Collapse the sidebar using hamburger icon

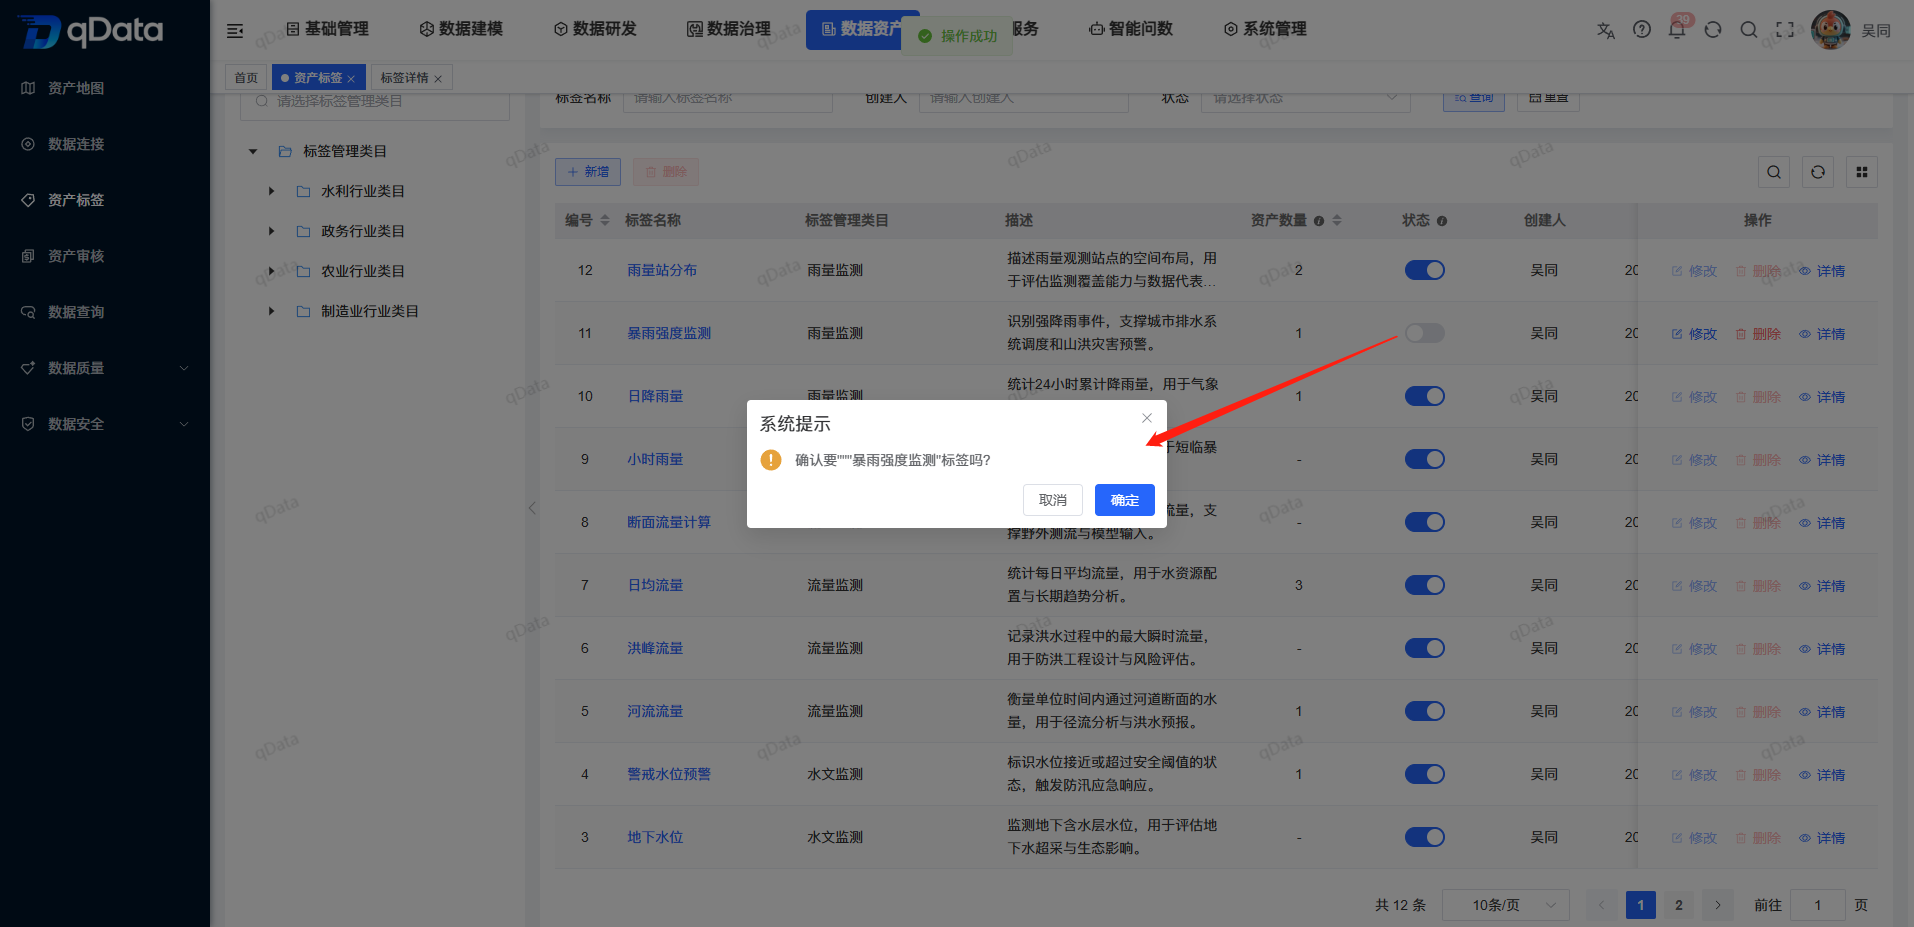coord(235,30)
